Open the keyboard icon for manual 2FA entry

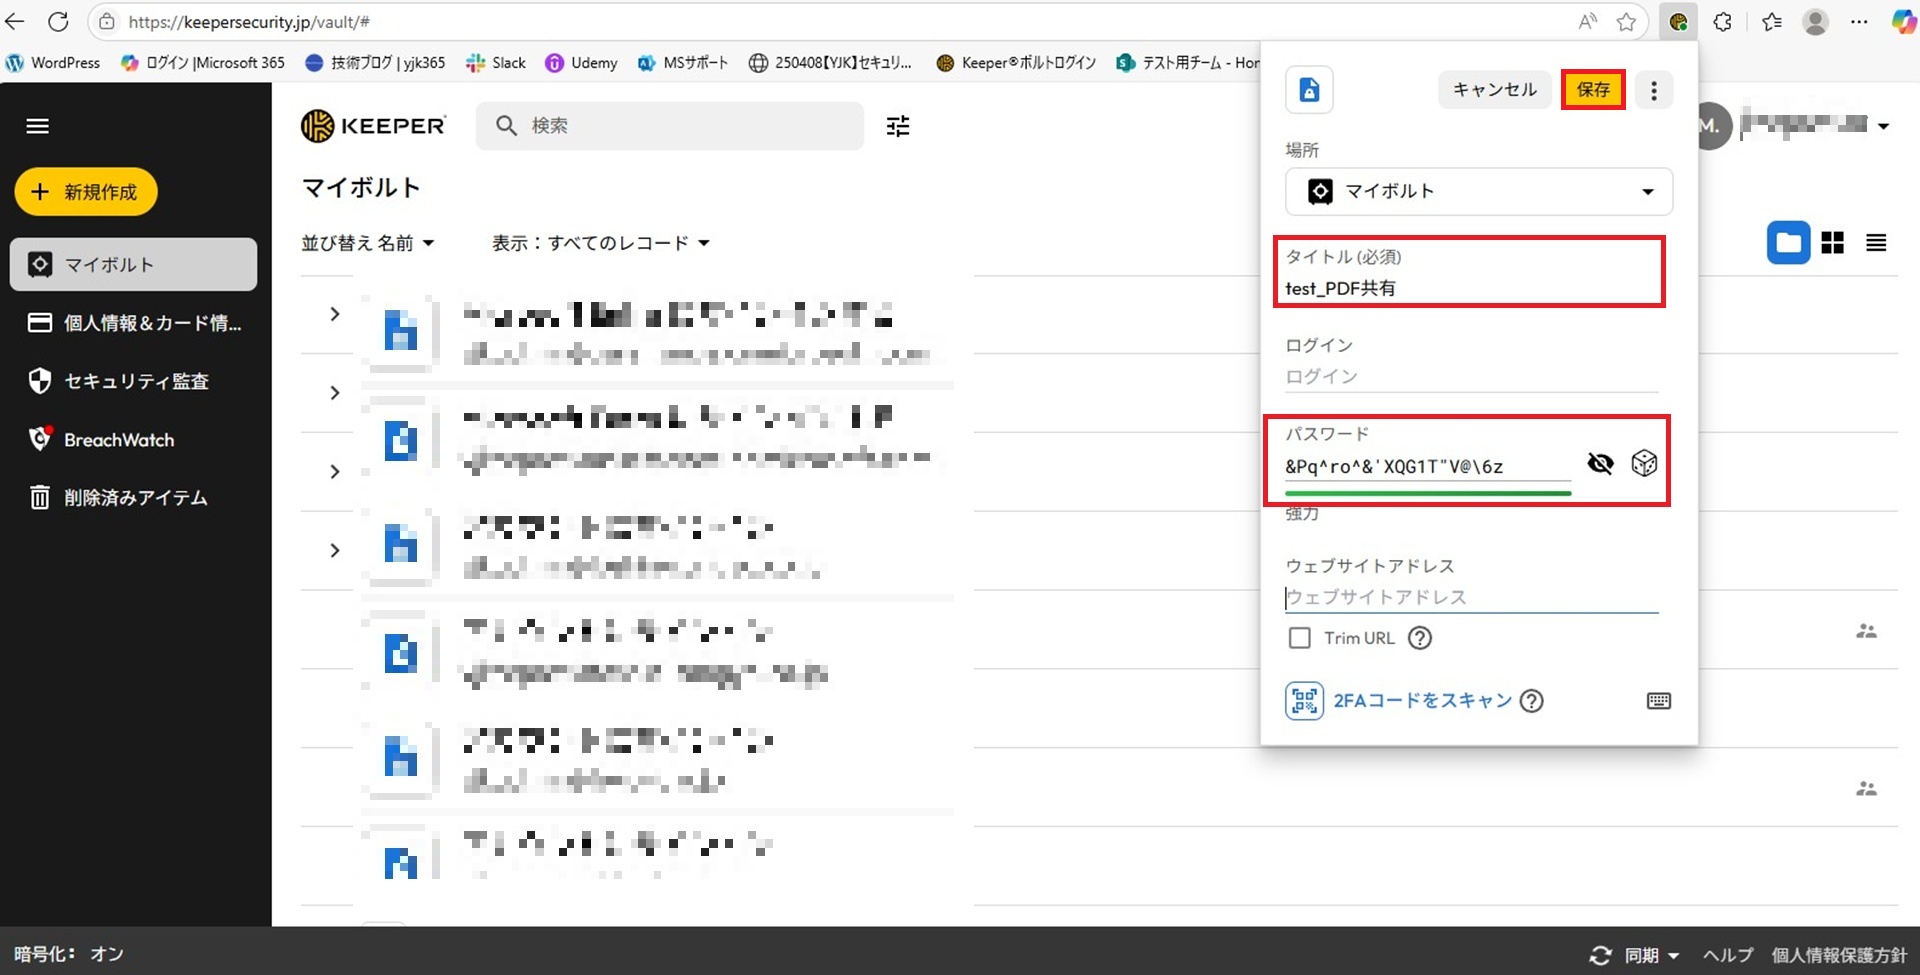coord(1658,701)
